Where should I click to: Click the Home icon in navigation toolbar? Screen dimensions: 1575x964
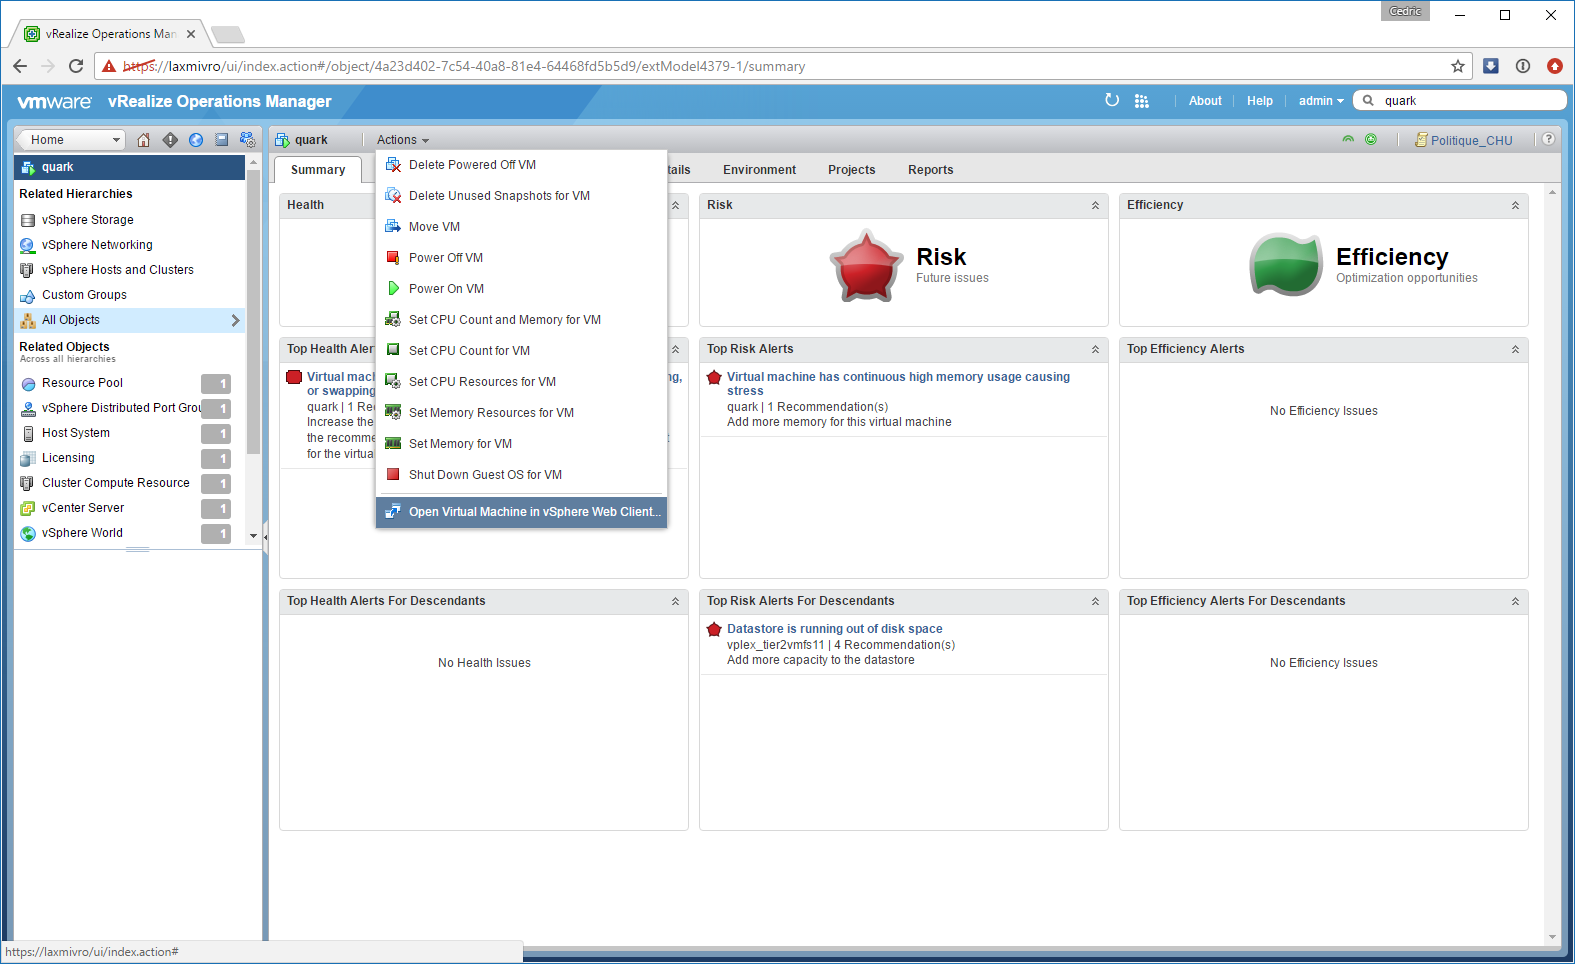point(143,140)
